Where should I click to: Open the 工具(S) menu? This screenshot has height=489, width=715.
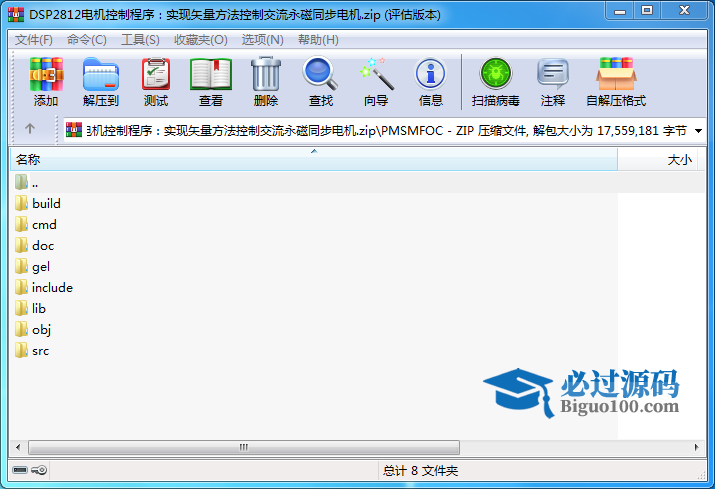pyautogui.click(x=140, y=40)
